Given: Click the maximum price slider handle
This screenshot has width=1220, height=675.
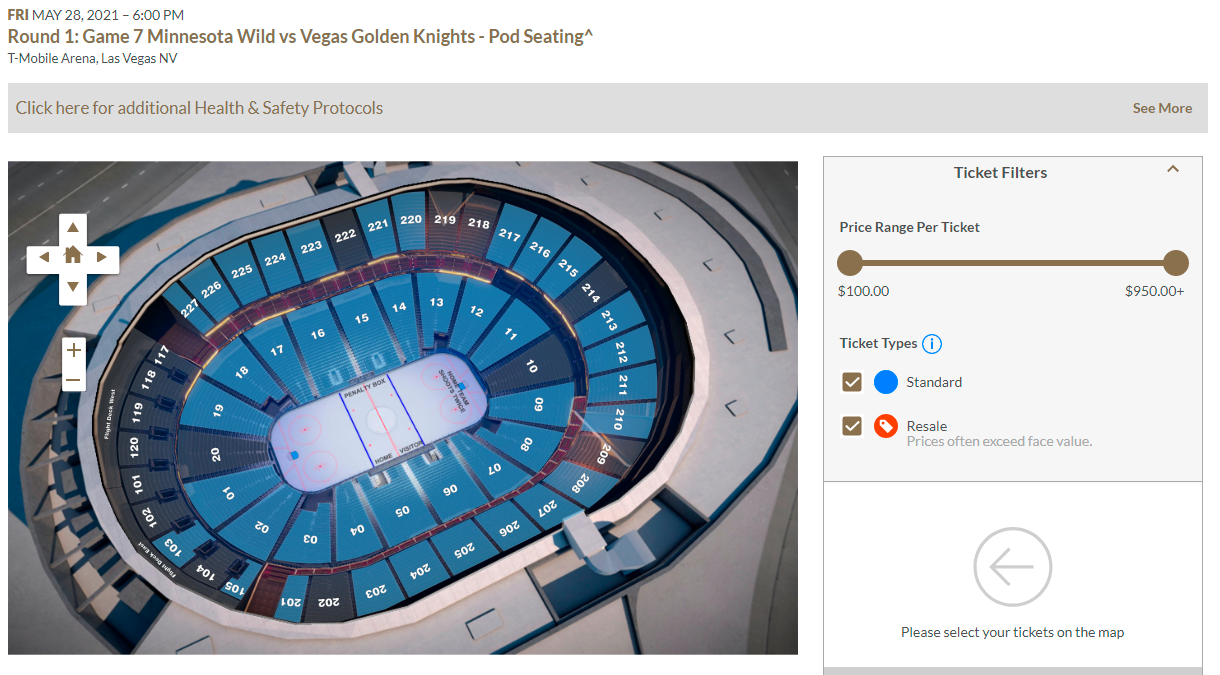Looking at the screenshot, I should pyautogui.click(x=1176, y=263).
